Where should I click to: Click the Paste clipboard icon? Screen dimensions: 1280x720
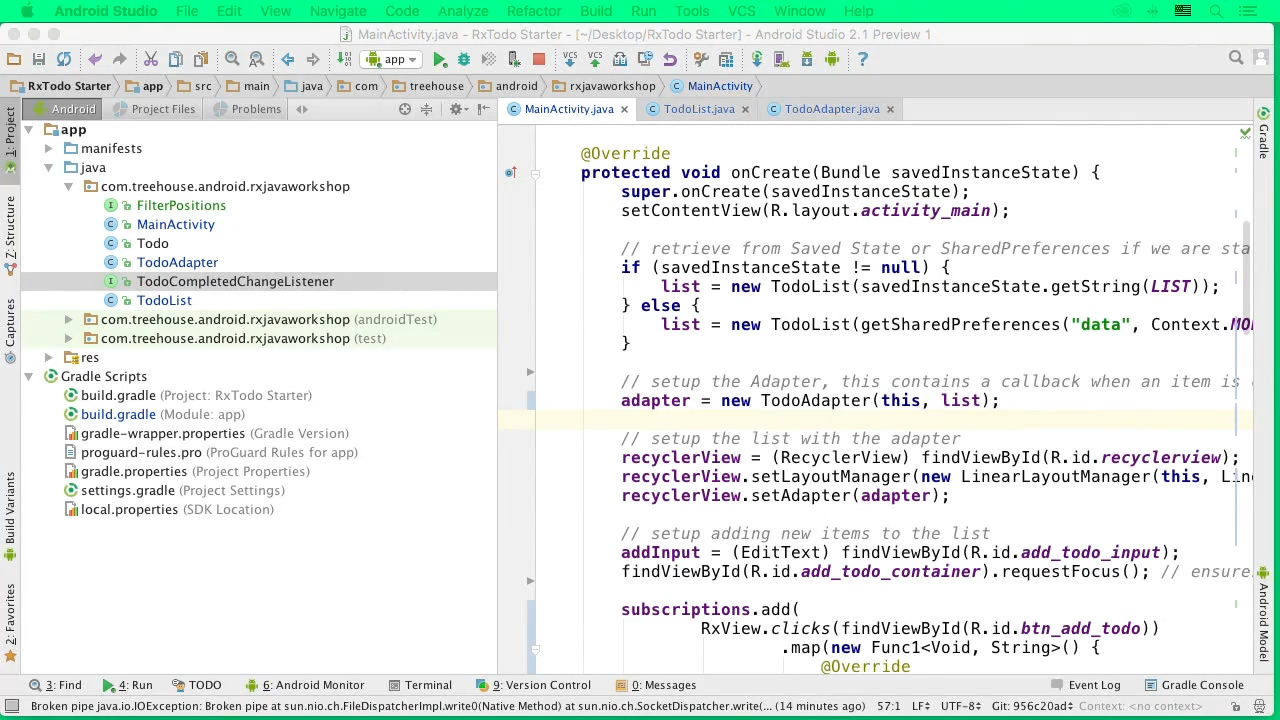click(201, 59)
